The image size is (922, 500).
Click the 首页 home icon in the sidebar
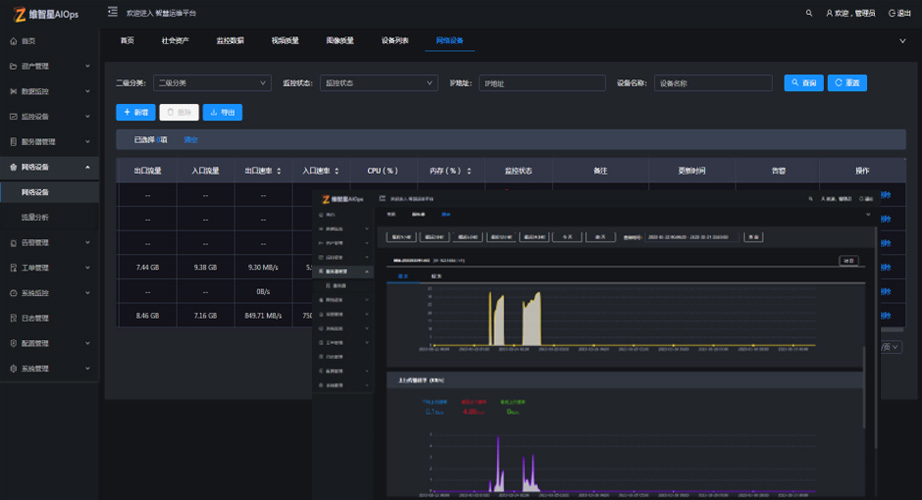[13, 41]
